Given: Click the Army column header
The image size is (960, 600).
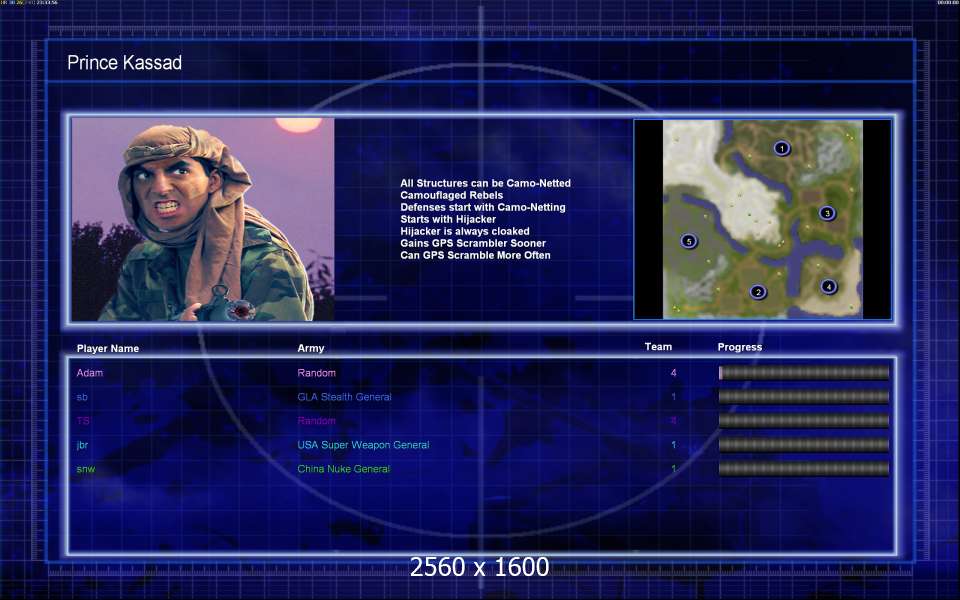Looking at the screenshot, I should click(310, 348).
